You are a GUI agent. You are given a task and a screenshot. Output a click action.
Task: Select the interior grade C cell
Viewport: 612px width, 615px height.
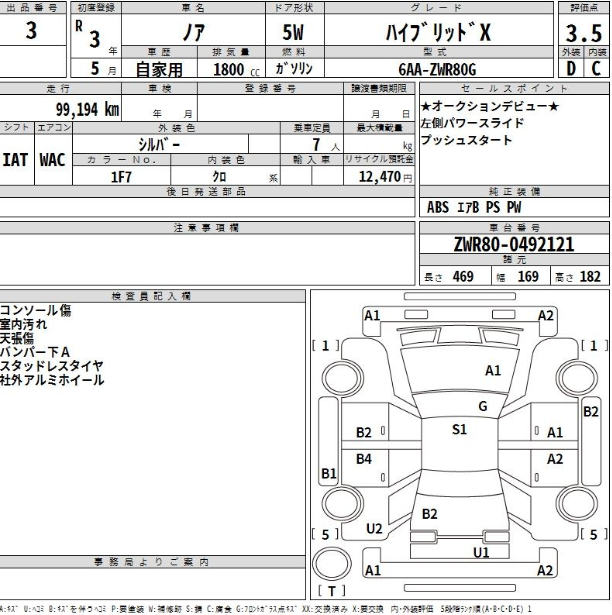(x=597, y=69)
